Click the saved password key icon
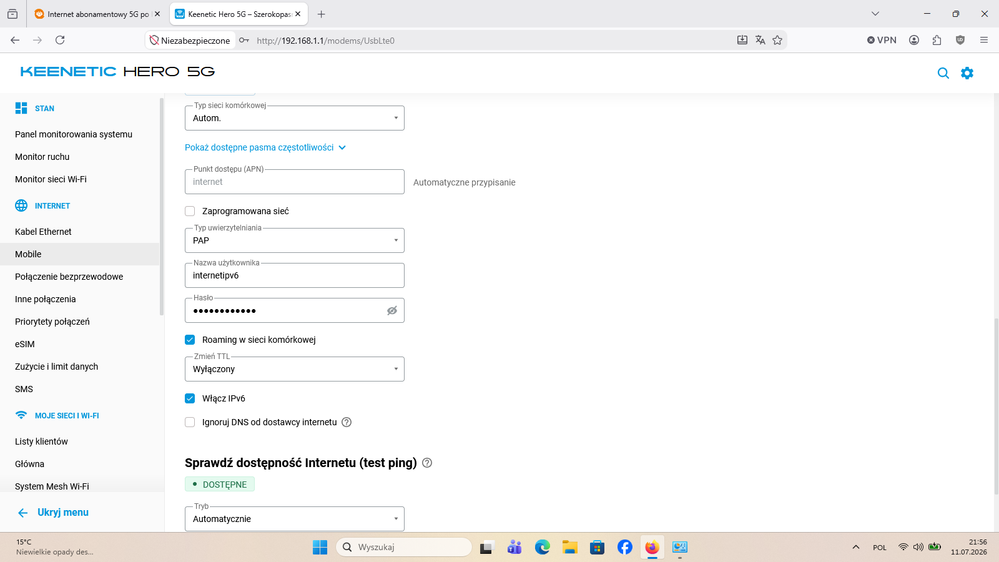 click(x=244, y=40)
